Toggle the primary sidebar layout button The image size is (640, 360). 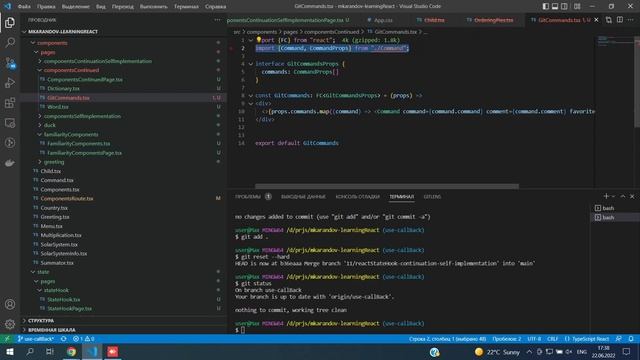point(546,6)
